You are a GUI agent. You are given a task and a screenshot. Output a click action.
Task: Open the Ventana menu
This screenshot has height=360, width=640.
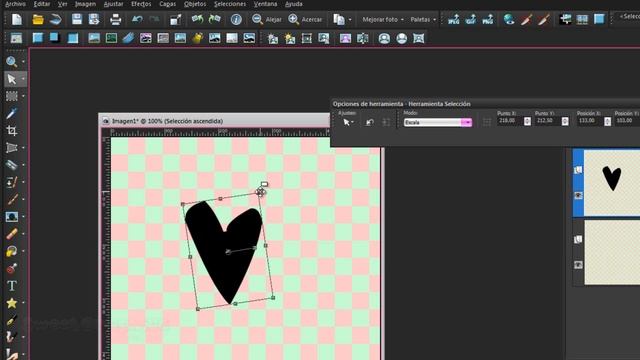coord(265,4)
